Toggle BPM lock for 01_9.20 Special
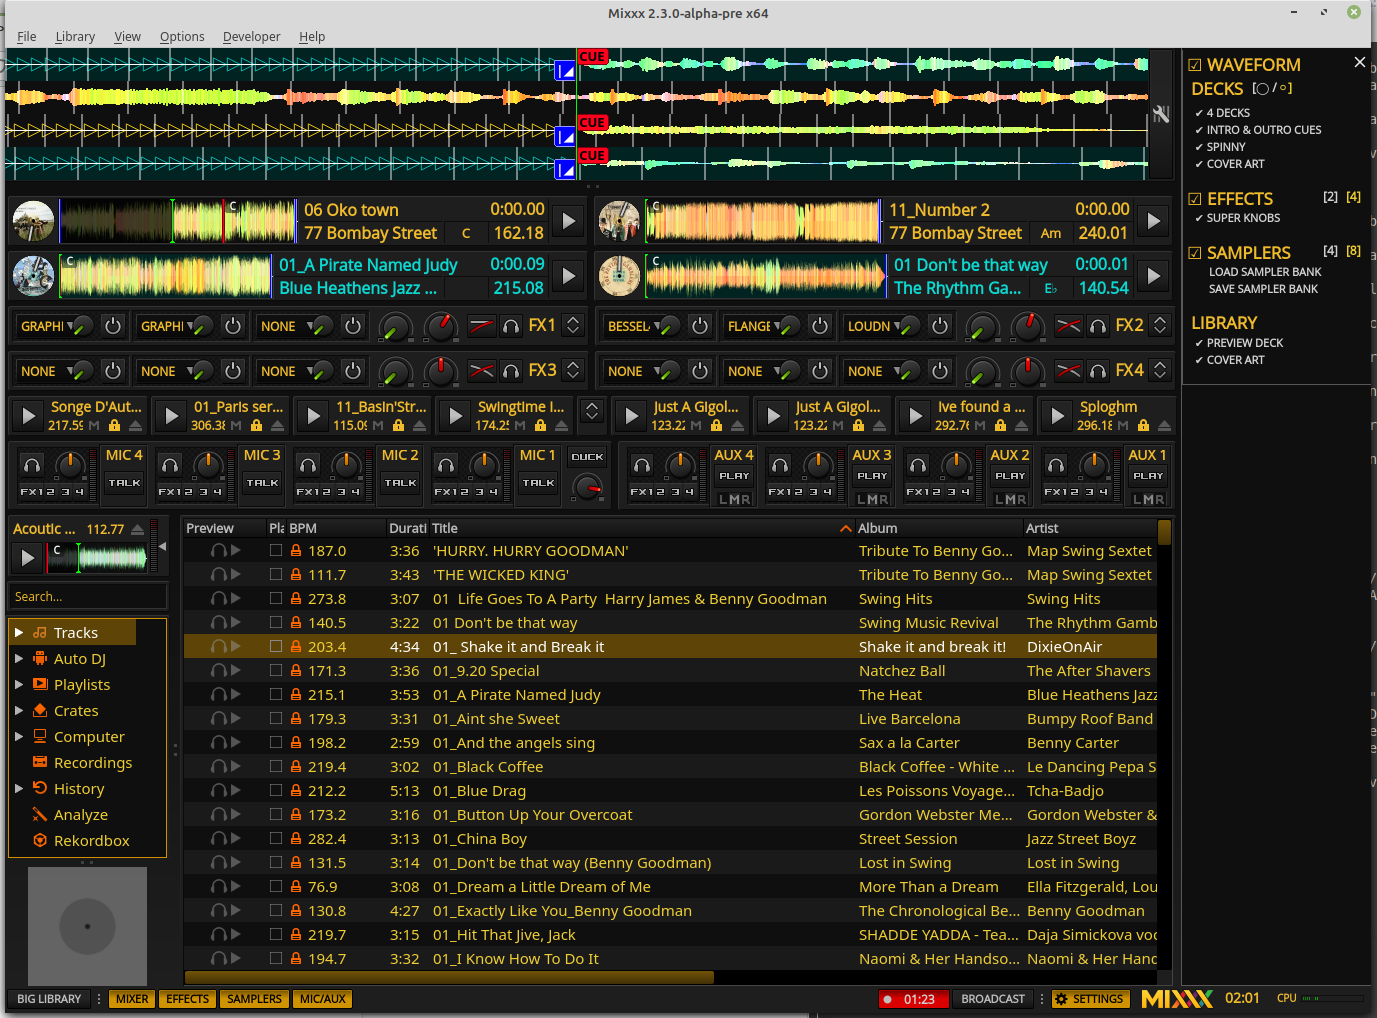The image size is (1377, 1018). pyautogui.click(x=296, y=671)
